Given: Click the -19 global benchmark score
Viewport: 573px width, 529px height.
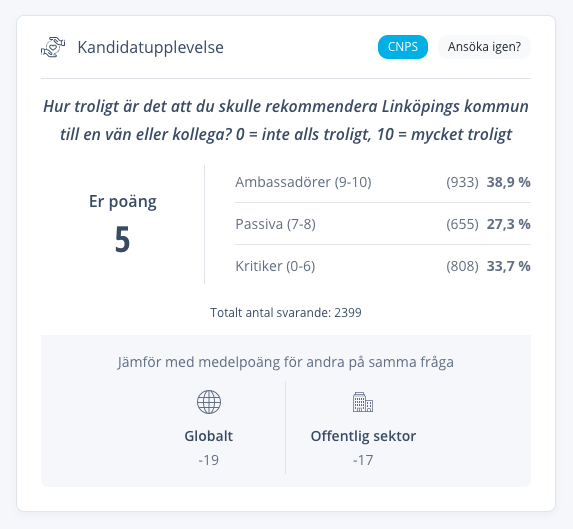Looking at the screenshot, I should click(209, 460).
